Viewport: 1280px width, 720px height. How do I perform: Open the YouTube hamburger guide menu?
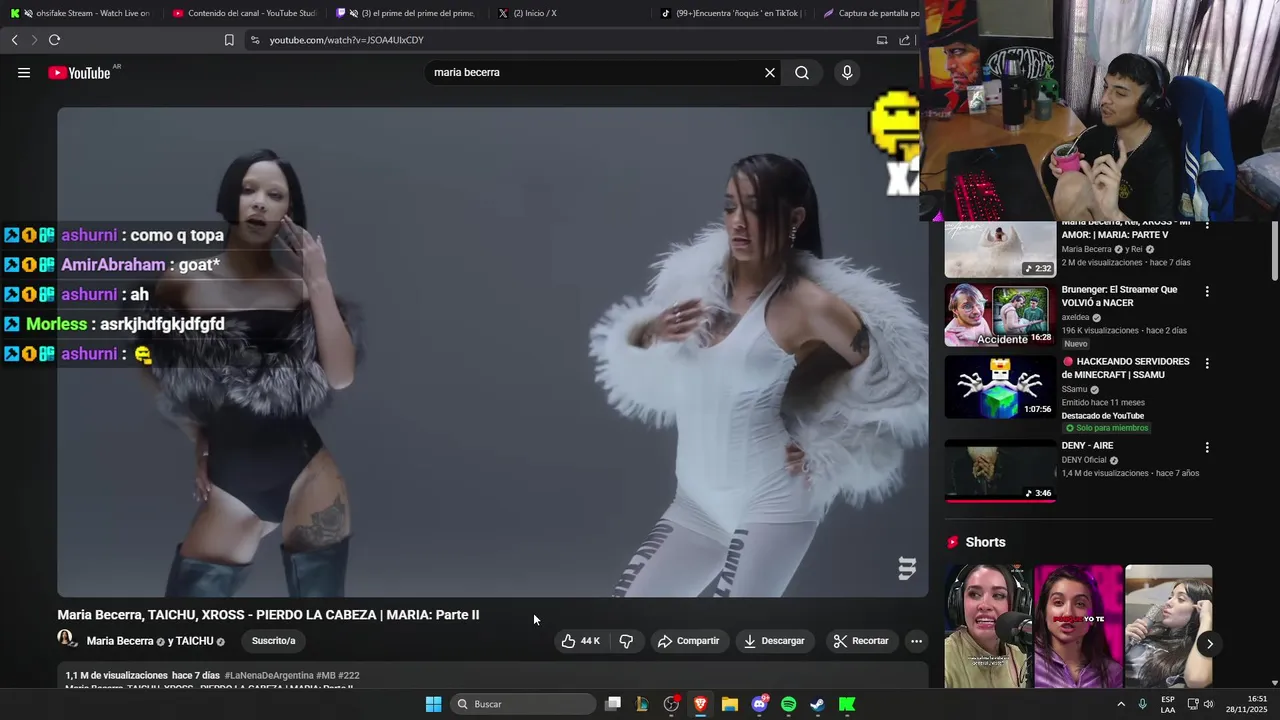coord(24,72)
